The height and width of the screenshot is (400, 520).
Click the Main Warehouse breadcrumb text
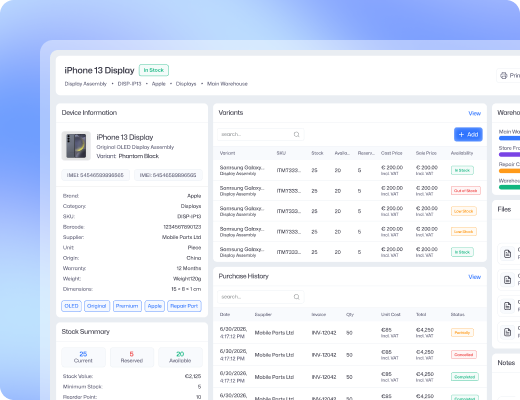(x=227, y=84)
